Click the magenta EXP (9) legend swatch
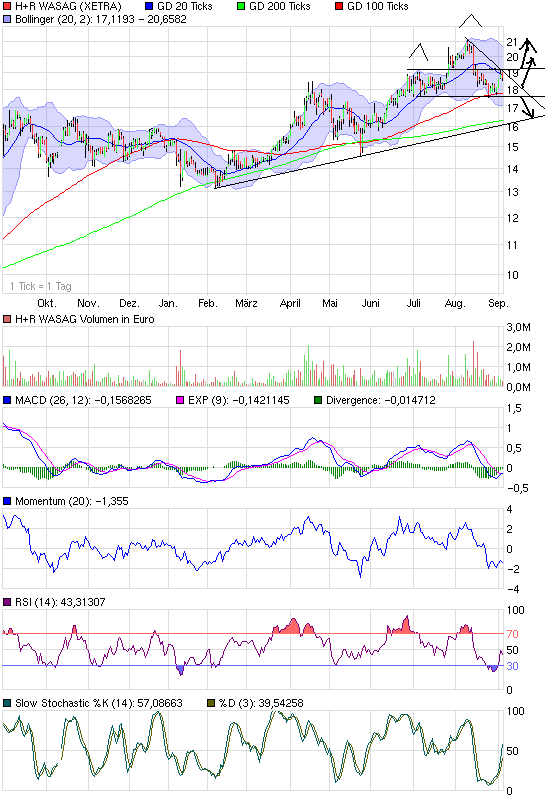The width and height of the screenshot is (545, 812). point(180,400)
